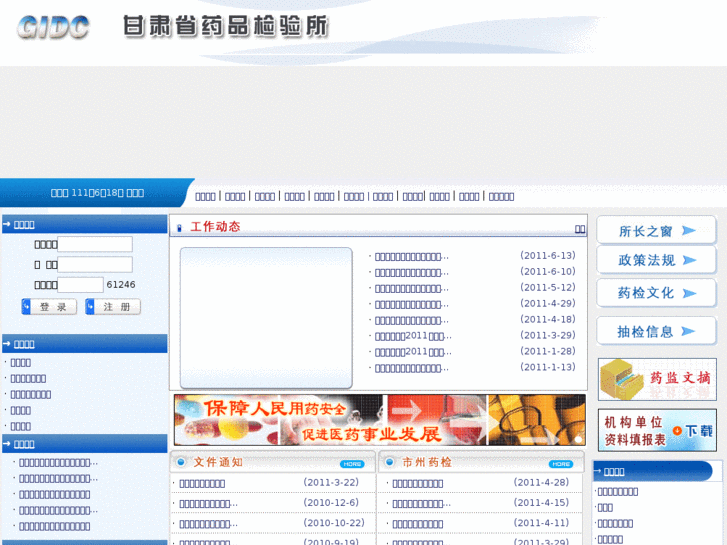Viewport: 727px width, 545px height.
Task: Focus the password input field
Action: coord(95,264)
